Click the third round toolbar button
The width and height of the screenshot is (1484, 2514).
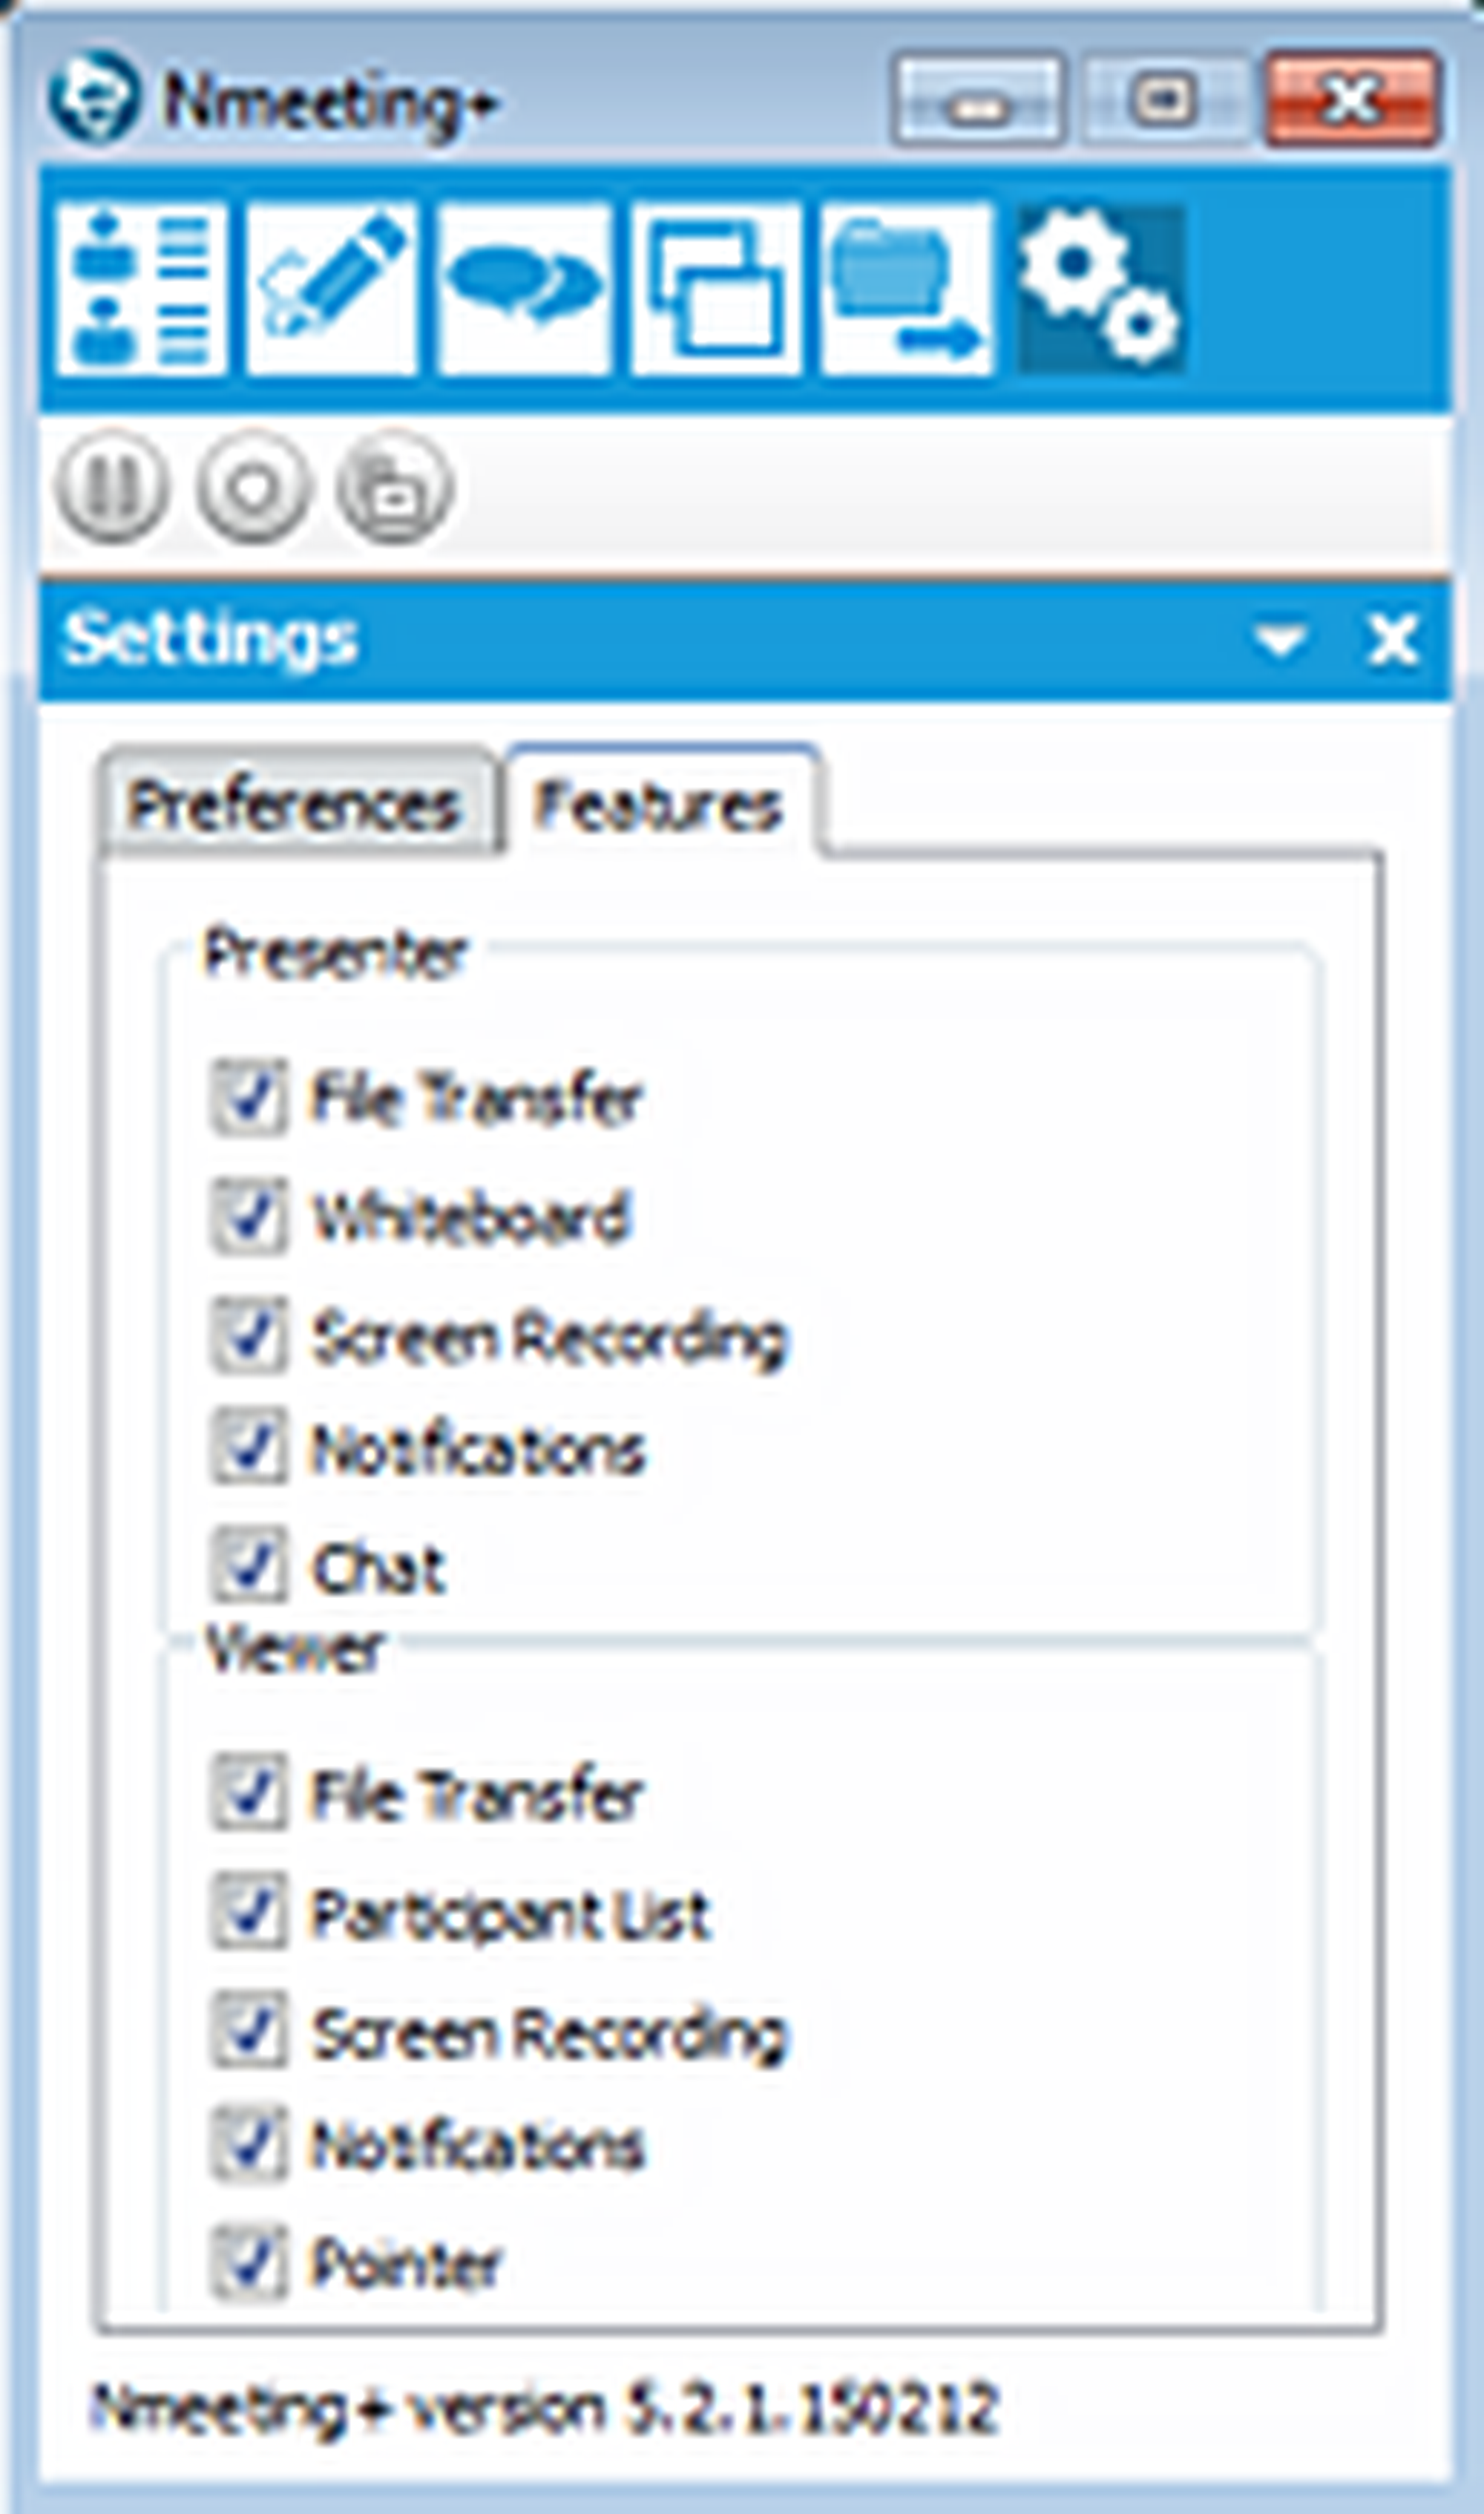pyautogui.click(x=394, y=487)
